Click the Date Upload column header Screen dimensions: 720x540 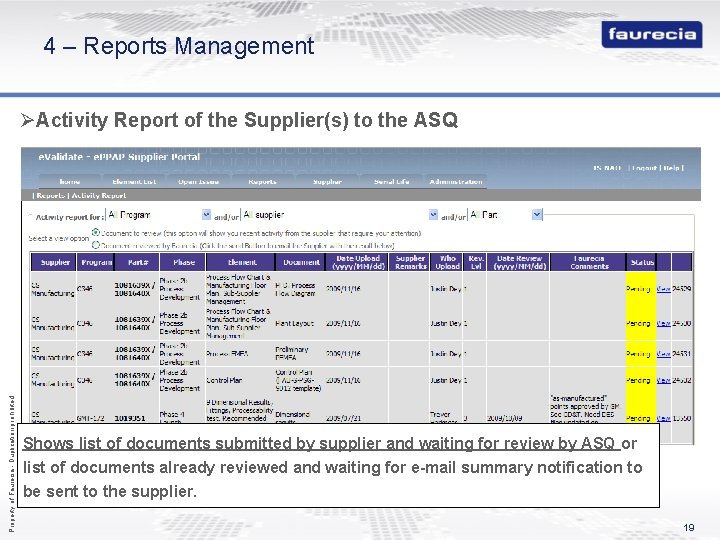point(358,262)
